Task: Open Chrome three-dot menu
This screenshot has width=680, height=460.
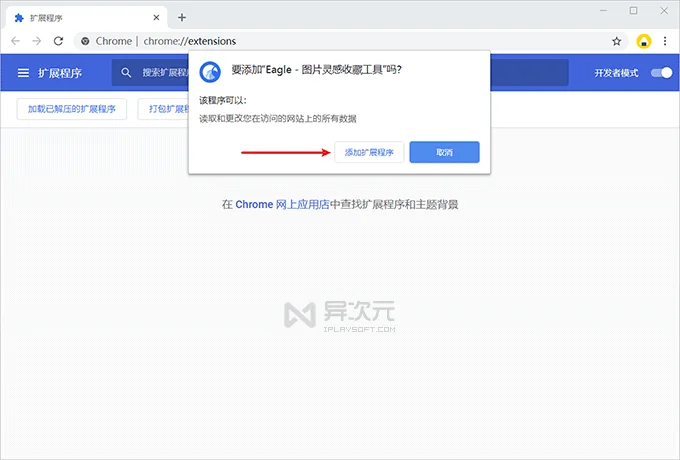Action: (665, 41)
